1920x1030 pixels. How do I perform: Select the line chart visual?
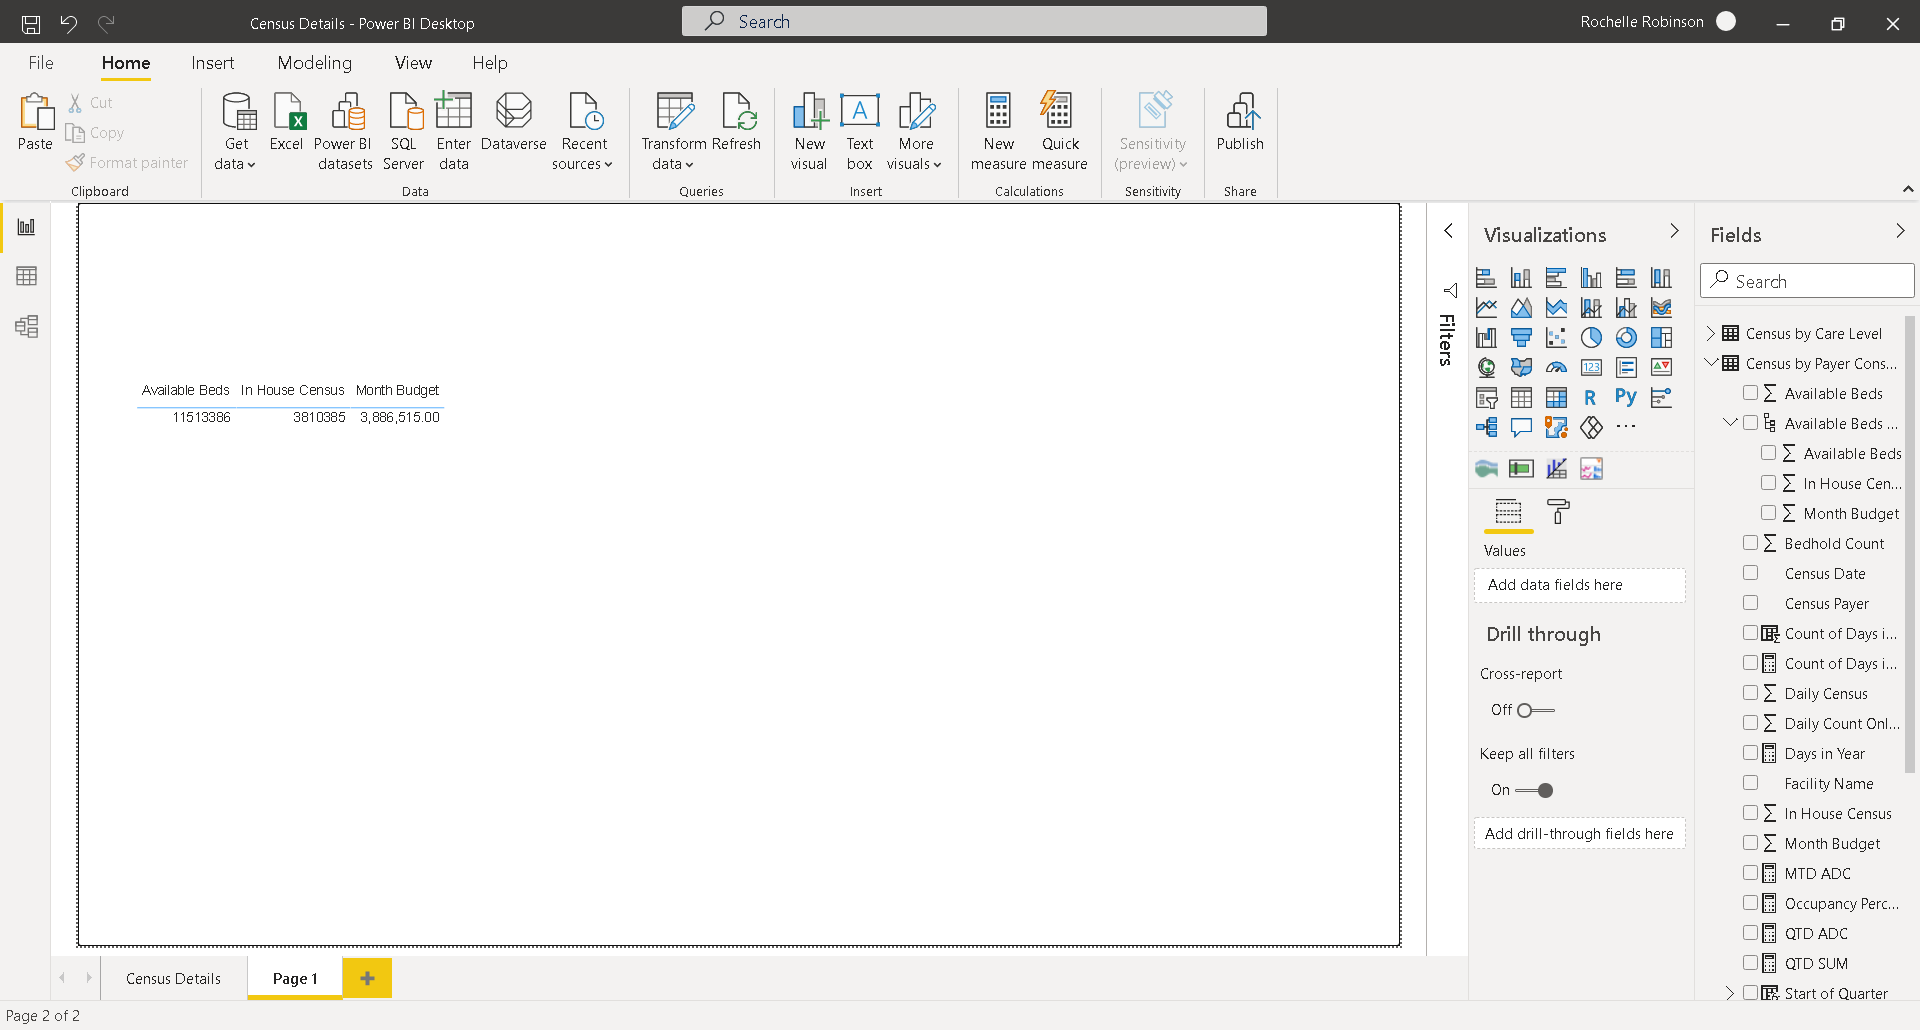[x=1486, y=308]
